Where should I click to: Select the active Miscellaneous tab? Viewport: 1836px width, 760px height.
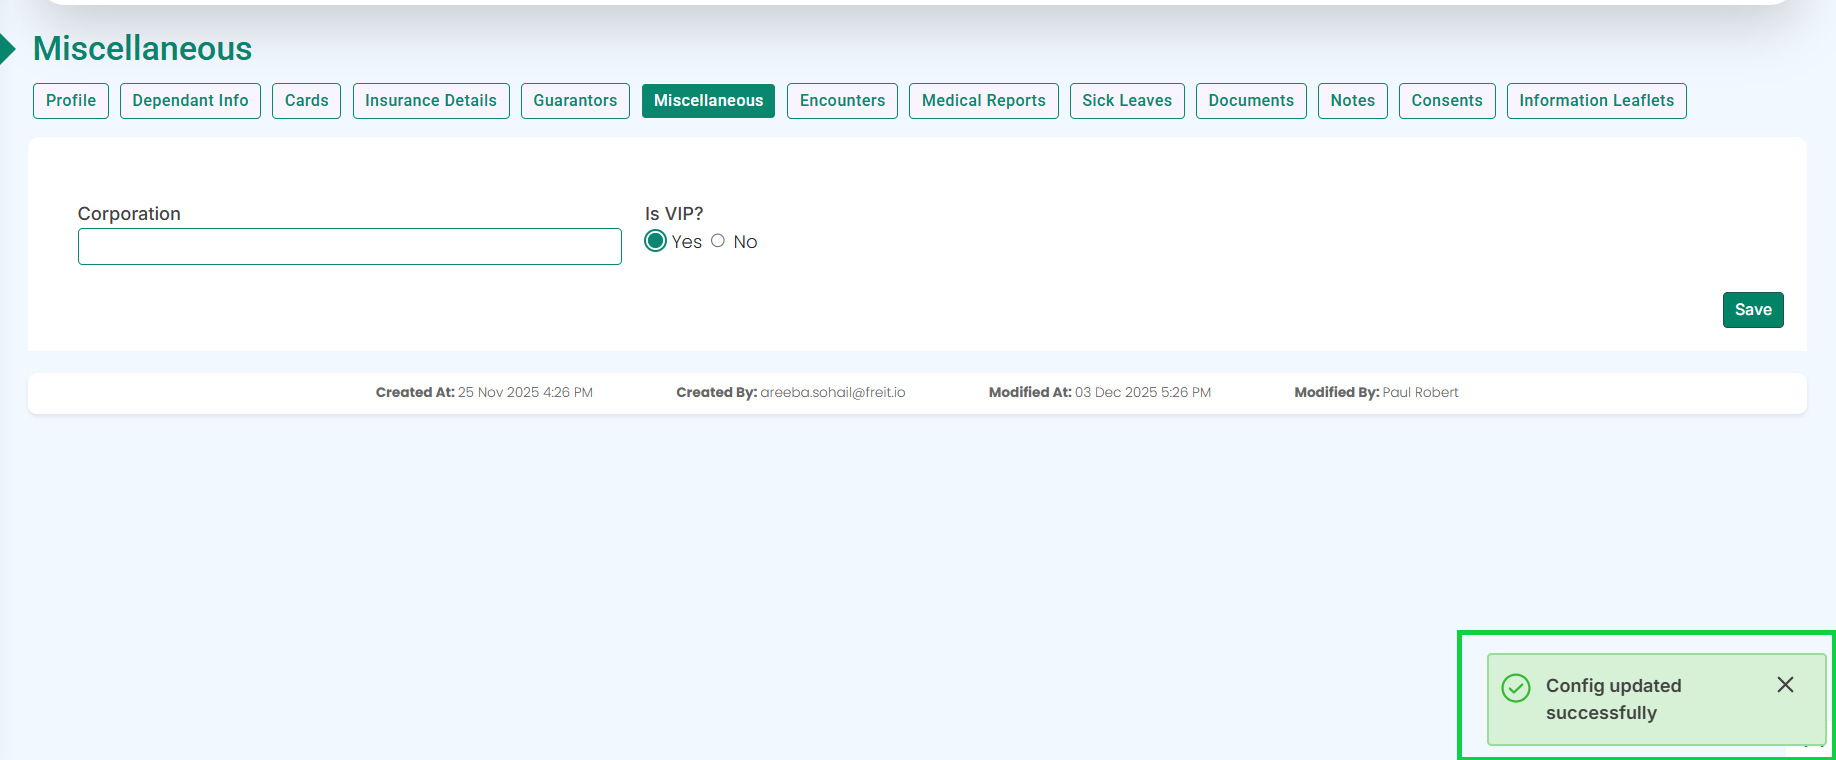pos(708,101)
